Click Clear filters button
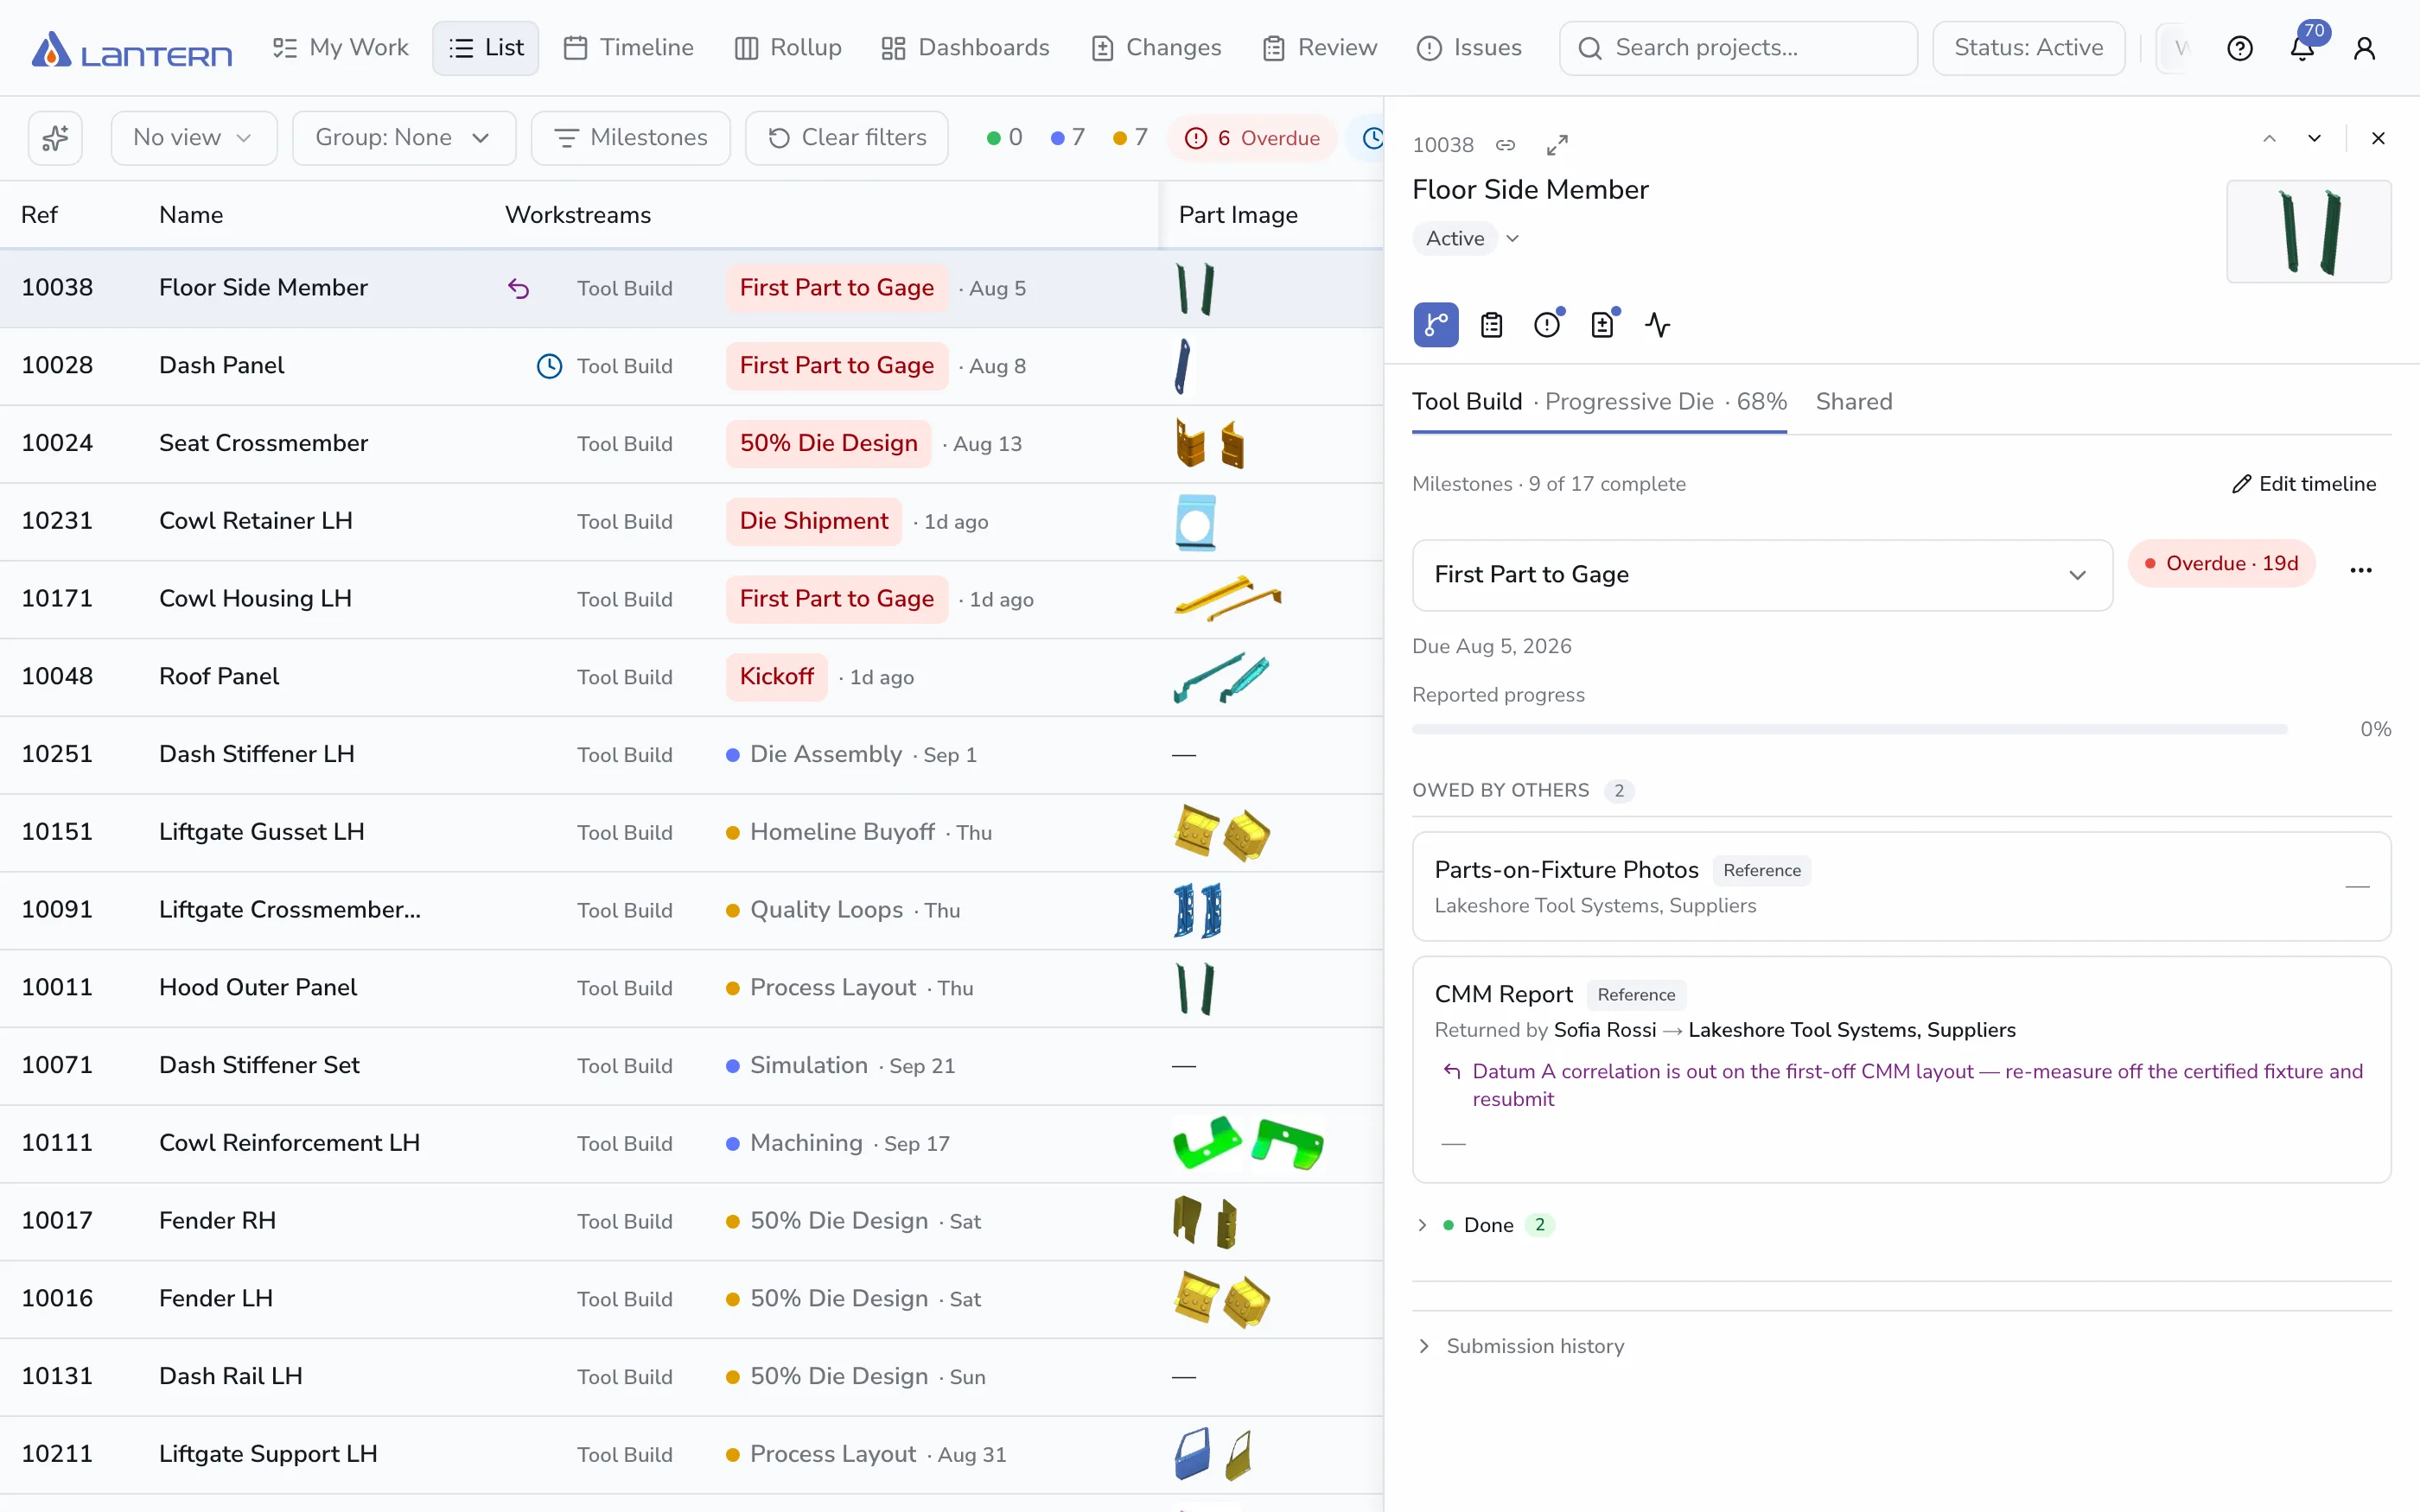 847,138
